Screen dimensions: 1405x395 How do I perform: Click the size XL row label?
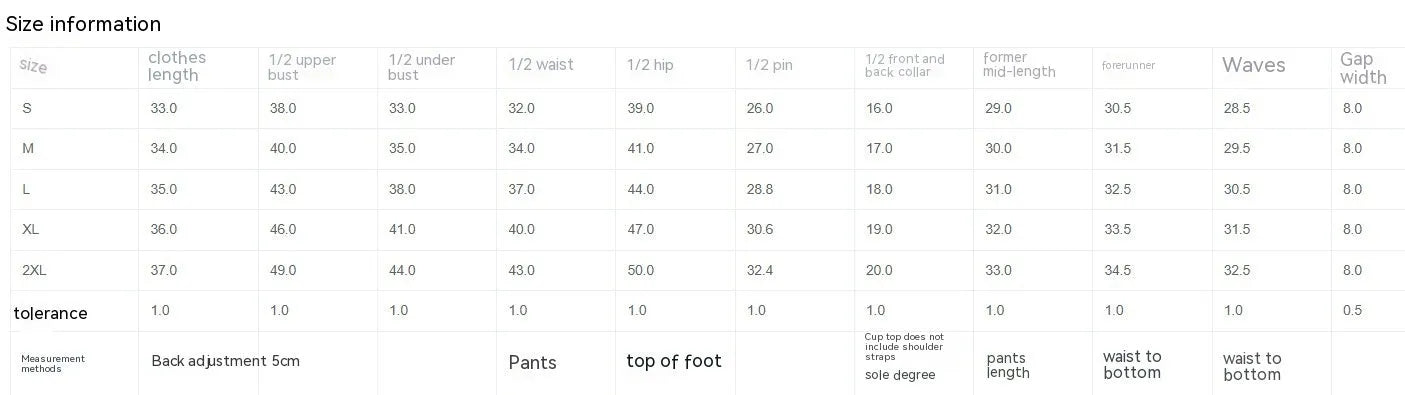click(30, 229)
